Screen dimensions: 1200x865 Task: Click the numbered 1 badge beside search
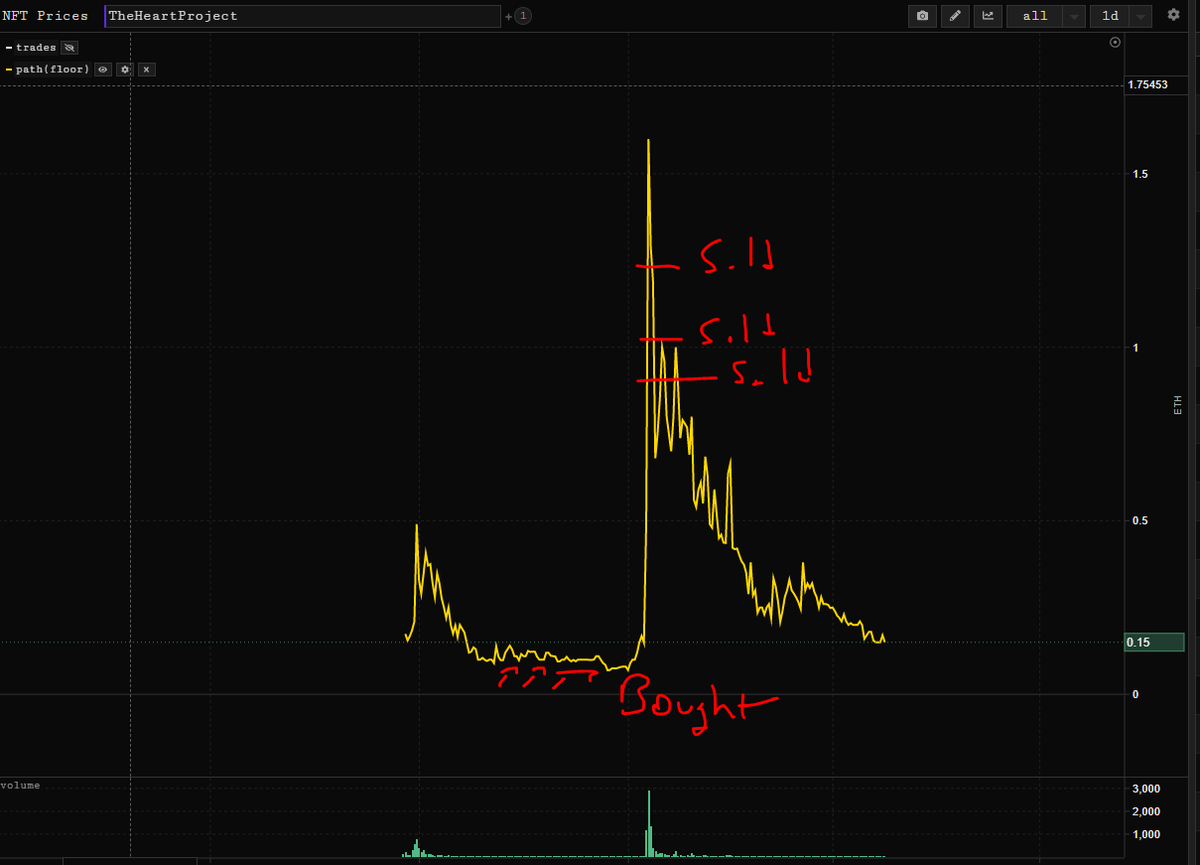click(523, 16)
